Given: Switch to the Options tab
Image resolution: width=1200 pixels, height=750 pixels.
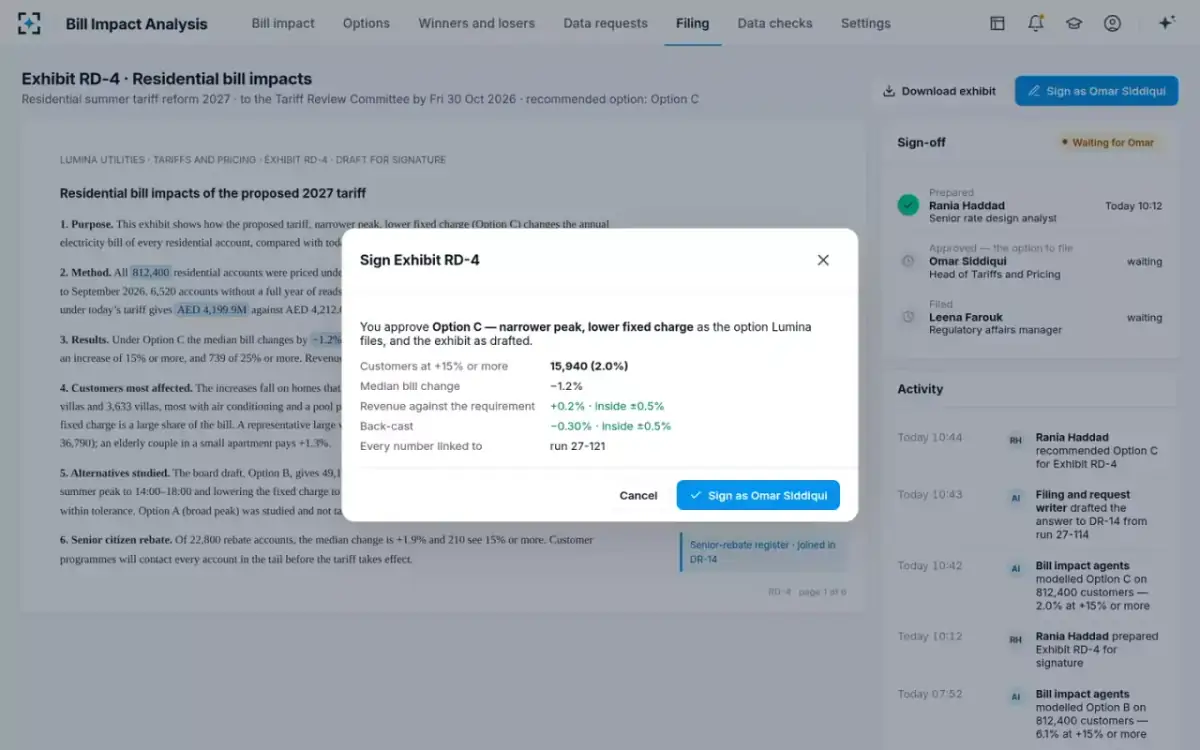Looking at the screenshot, I should pos(366,23).
